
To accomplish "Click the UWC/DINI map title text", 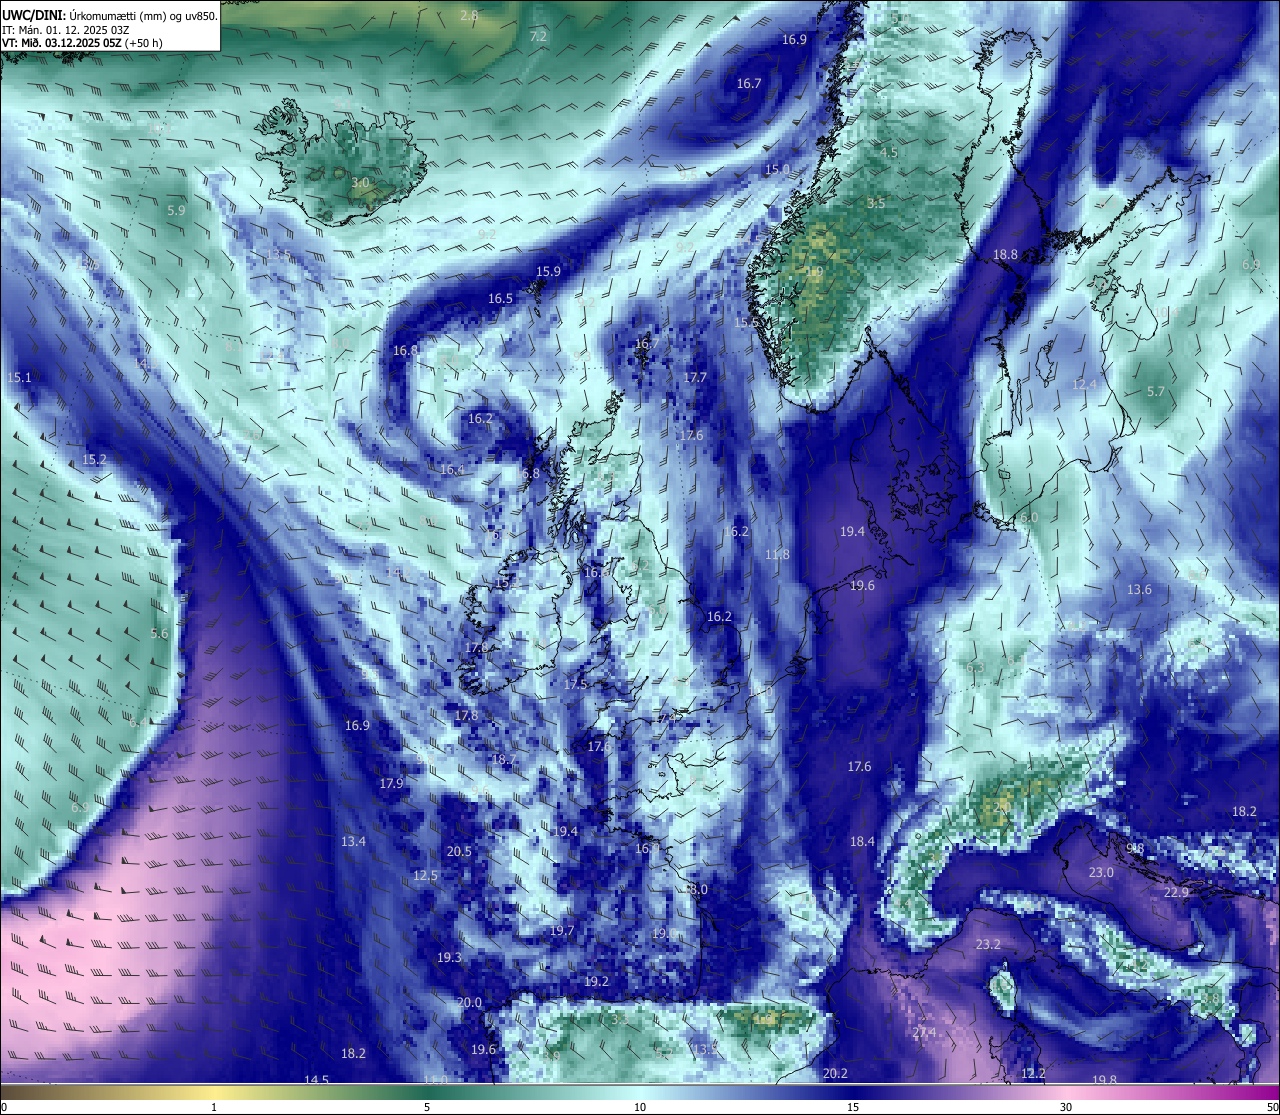I will tap(110, 16).
